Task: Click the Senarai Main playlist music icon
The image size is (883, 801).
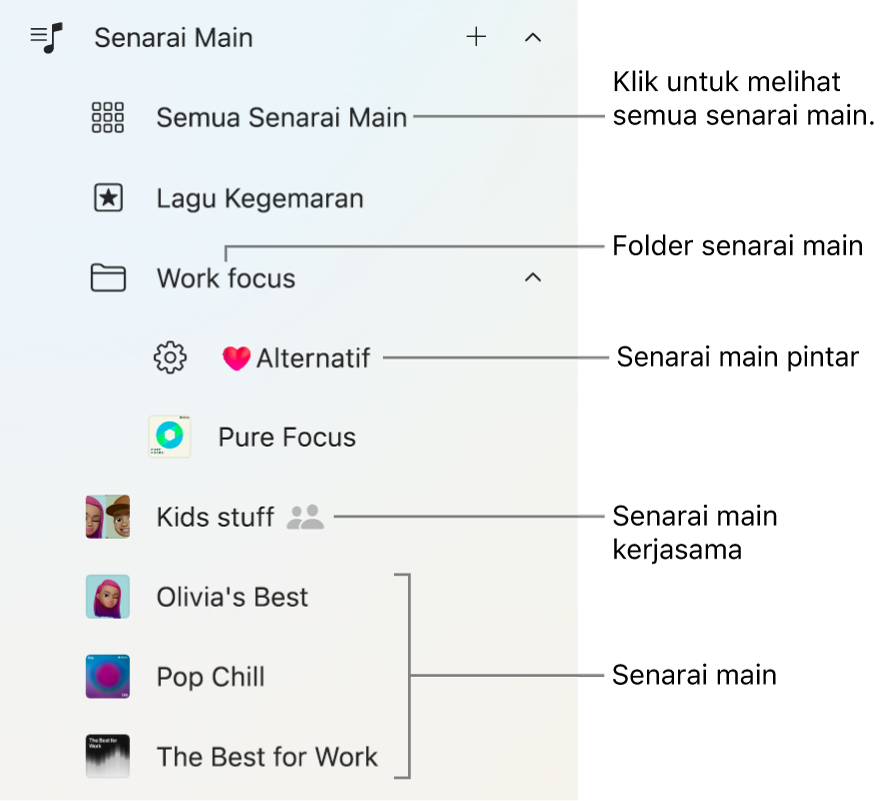Action: point(46,38)
